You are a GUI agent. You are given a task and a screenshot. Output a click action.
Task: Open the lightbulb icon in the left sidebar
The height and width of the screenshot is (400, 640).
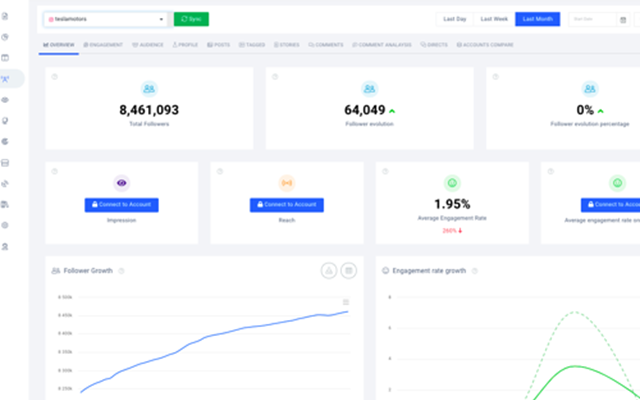point(5,121)
